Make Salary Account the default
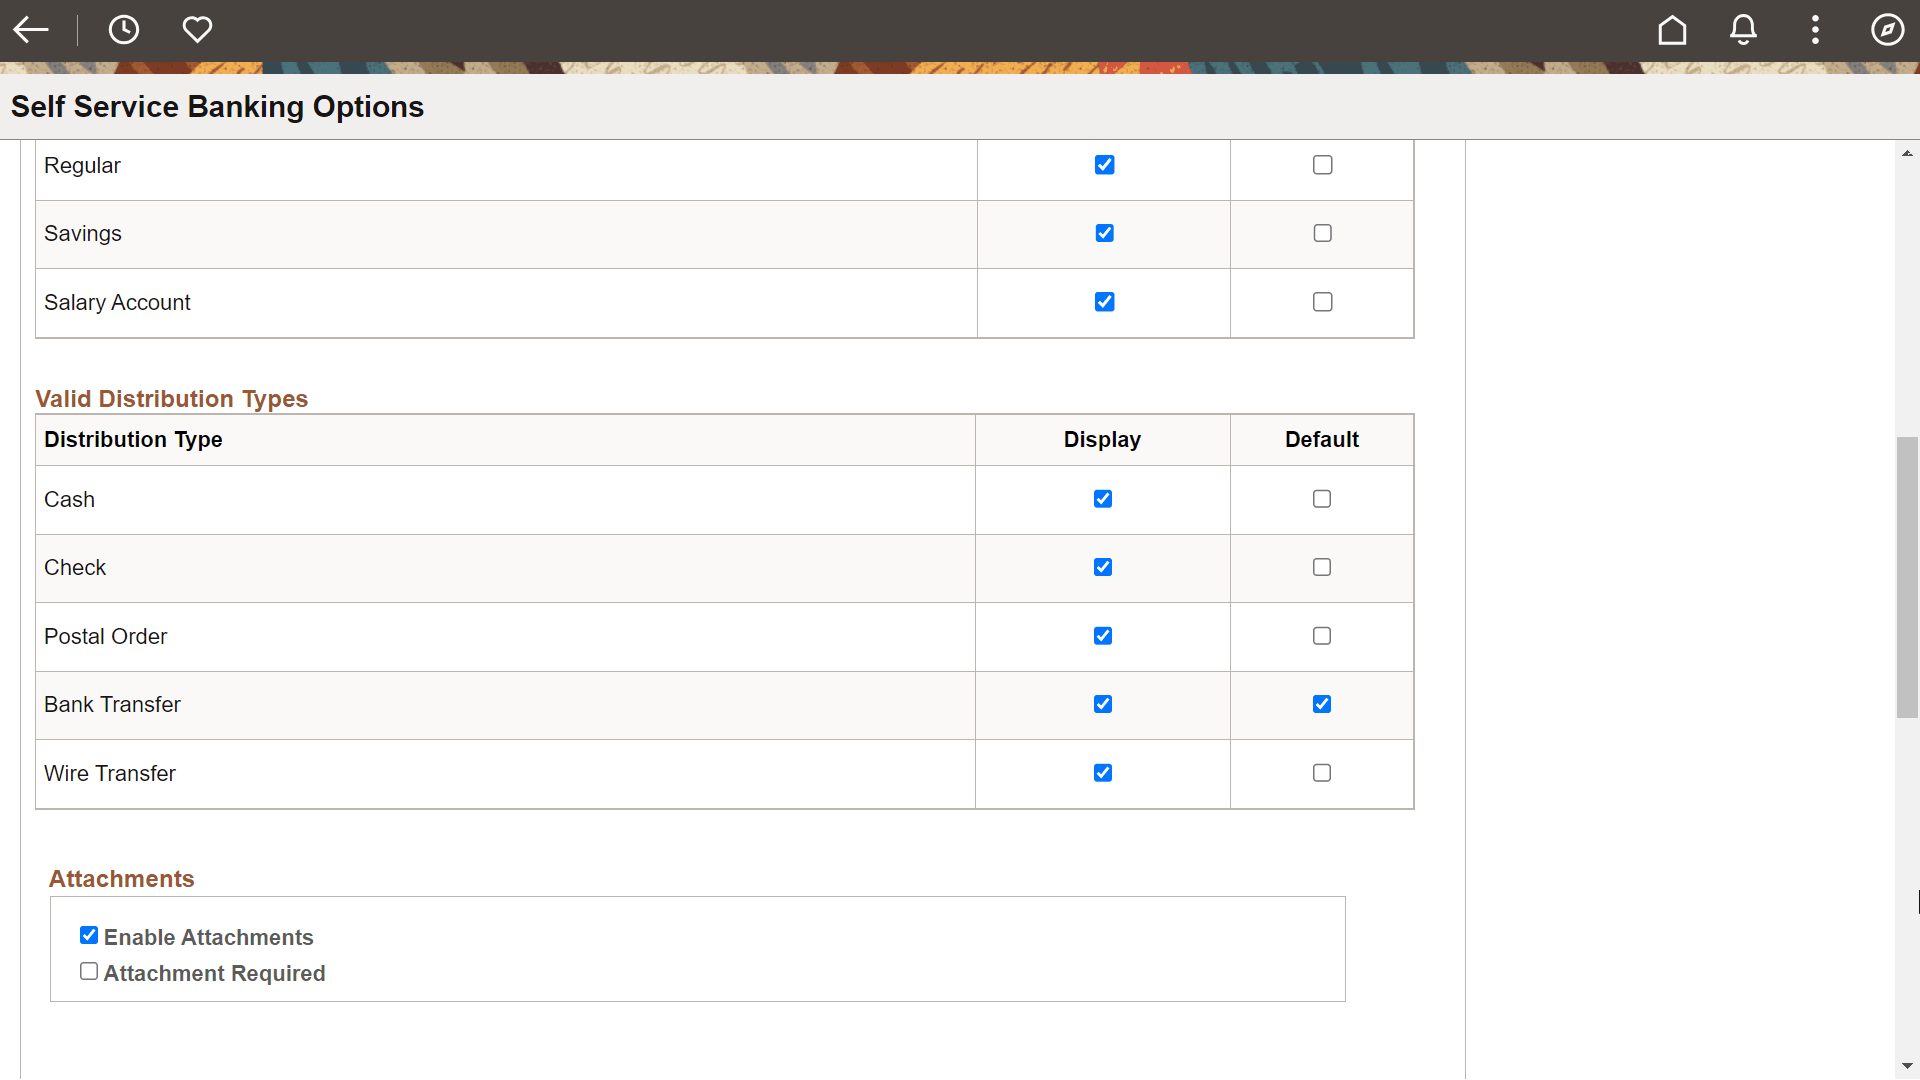The height and width of the screenshot is (1080, 1920). click(x=1322, y=301)
